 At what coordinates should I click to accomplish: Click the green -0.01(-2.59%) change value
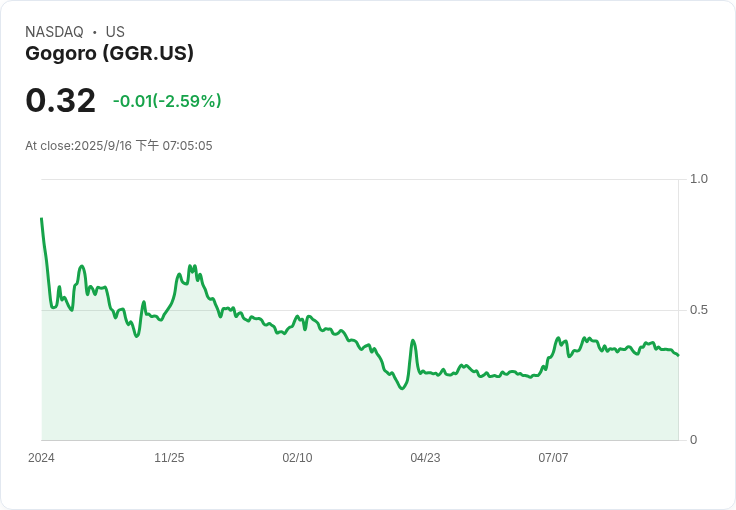(x=167, y=101)
